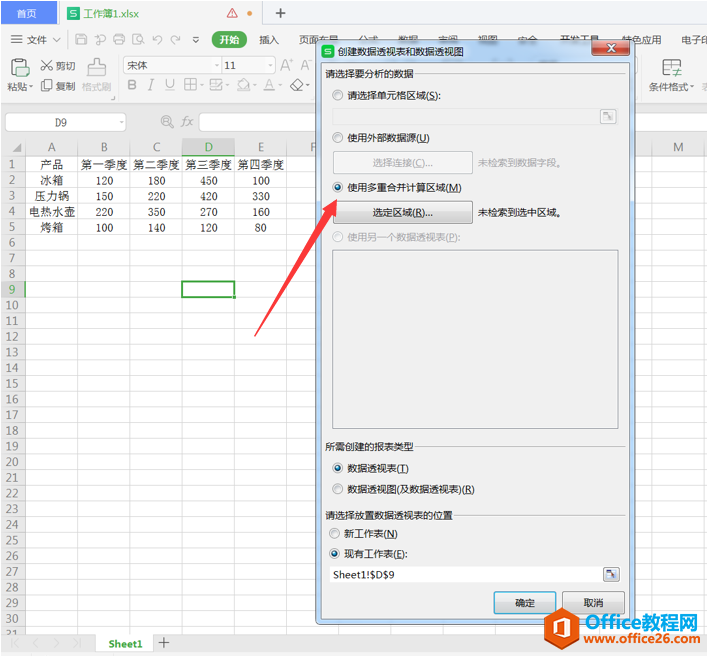The height and width of the screenshot is (656, 707).
Task: Click range picker icon beside Sheet1!$D$9
Action: (611, 574)
